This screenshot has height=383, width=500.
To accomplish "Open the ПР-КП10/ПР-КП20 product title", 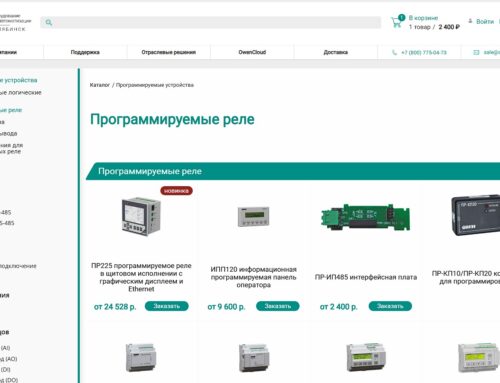I will tap(466, 277).
